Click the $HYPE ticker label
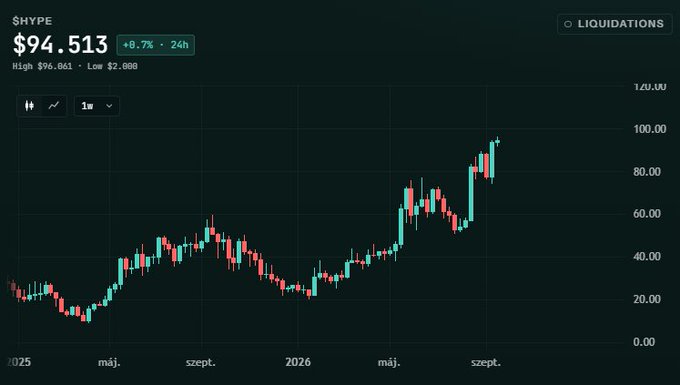 (x=33, y=21)
